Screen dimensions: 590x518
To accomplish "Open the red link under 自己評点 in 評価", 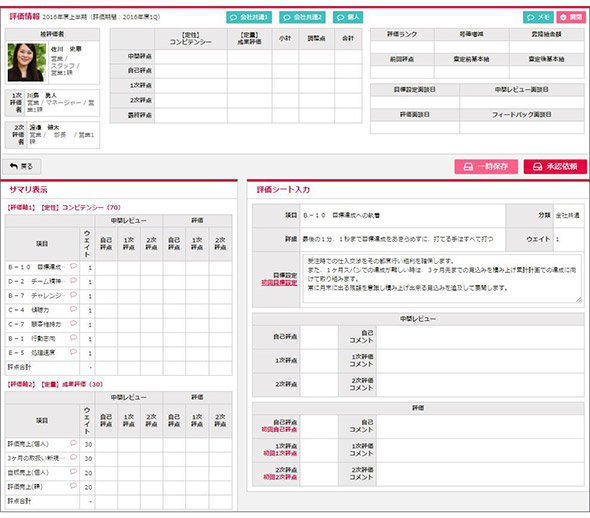I will pos(279,430).
